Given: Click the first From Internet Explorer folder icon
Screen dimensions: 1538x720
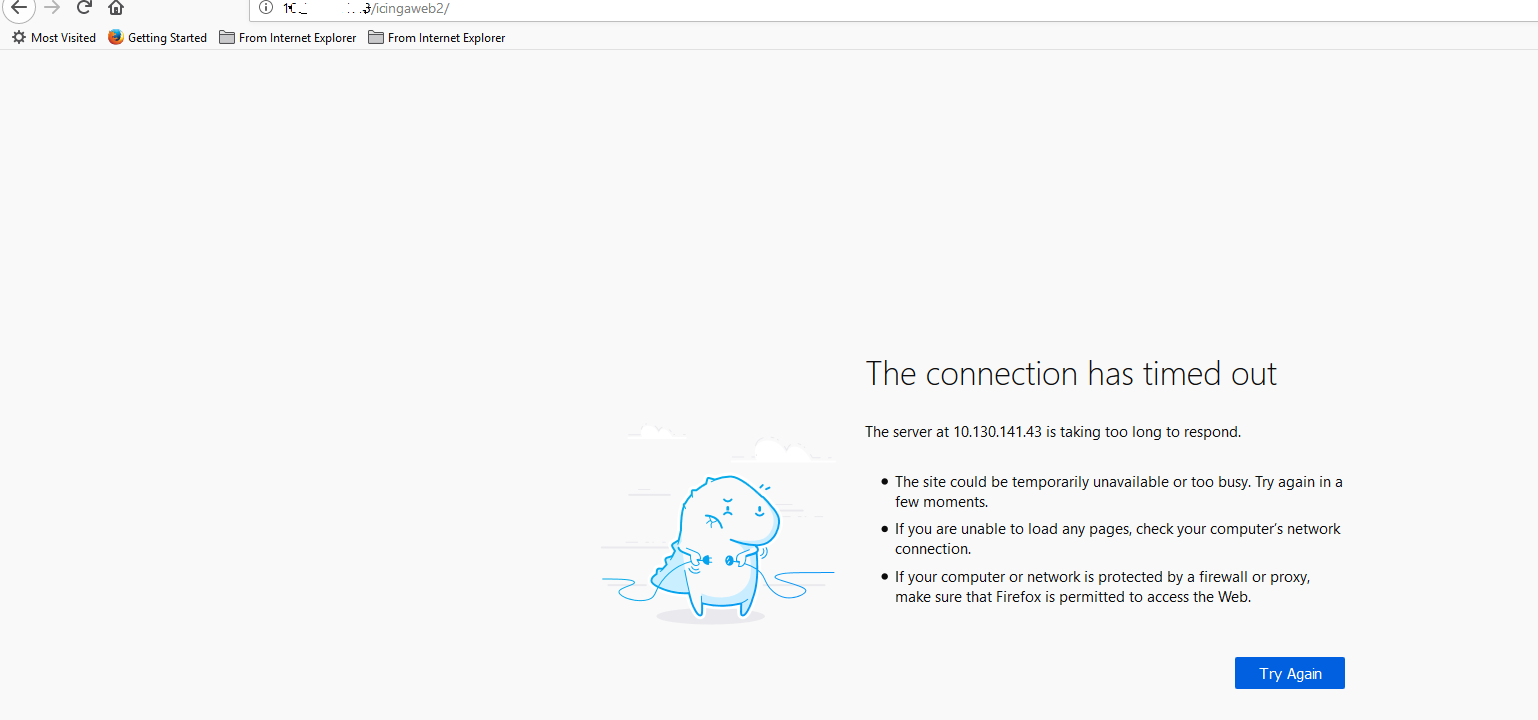Looking at the screenshot, I should pyautogui.click(x=227, y=38).
